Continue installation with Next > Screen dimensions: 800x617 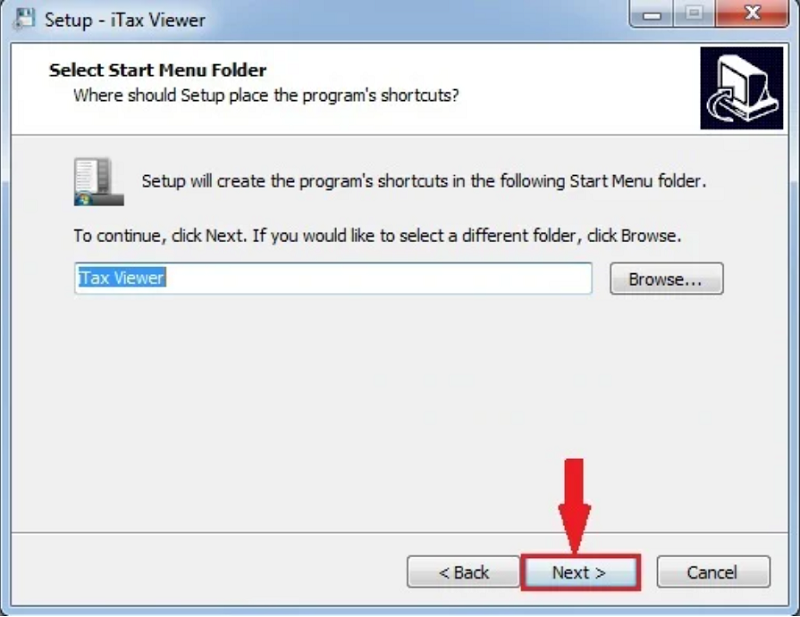(580, 572)
